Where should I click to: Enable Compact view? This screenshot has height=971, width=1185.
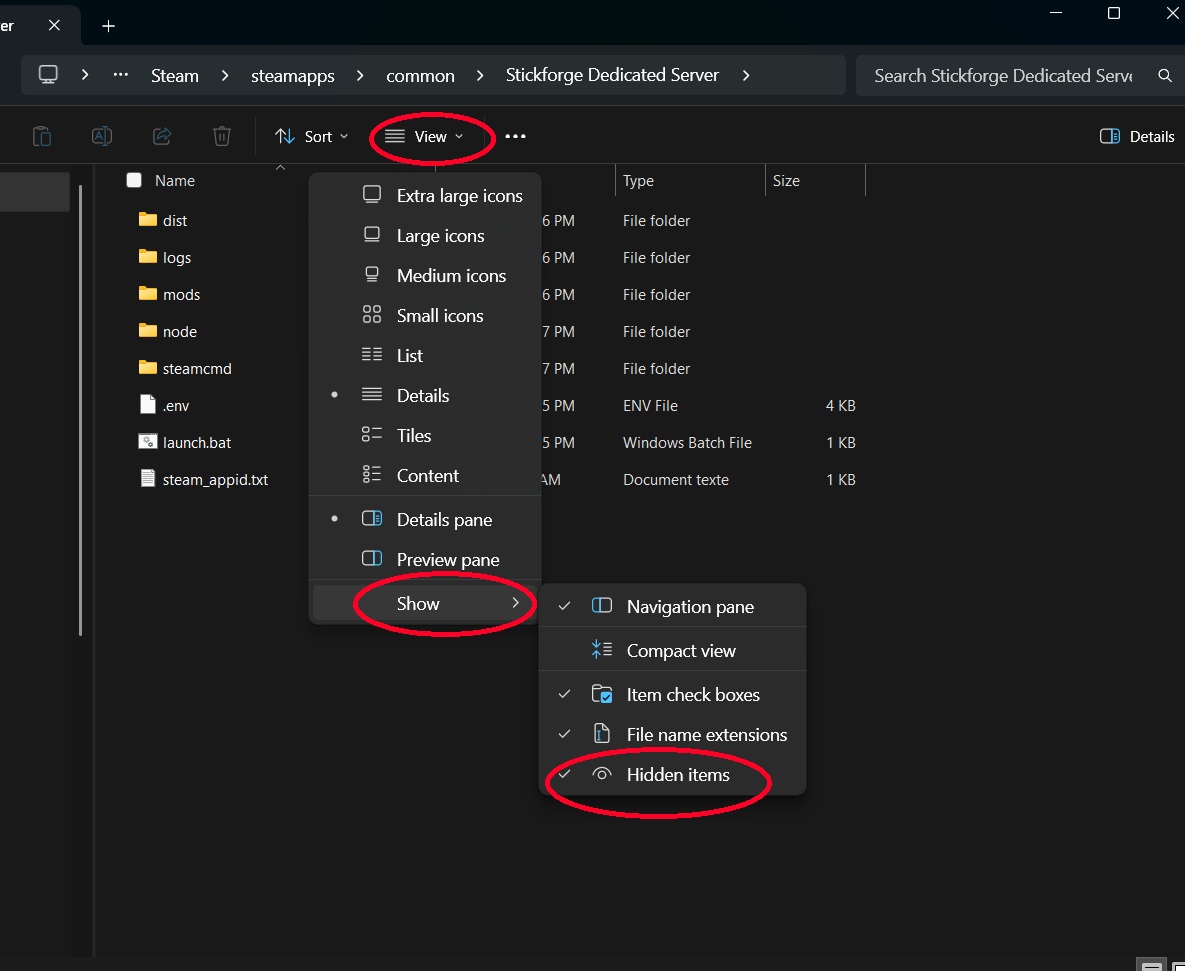tap(672, 651)
